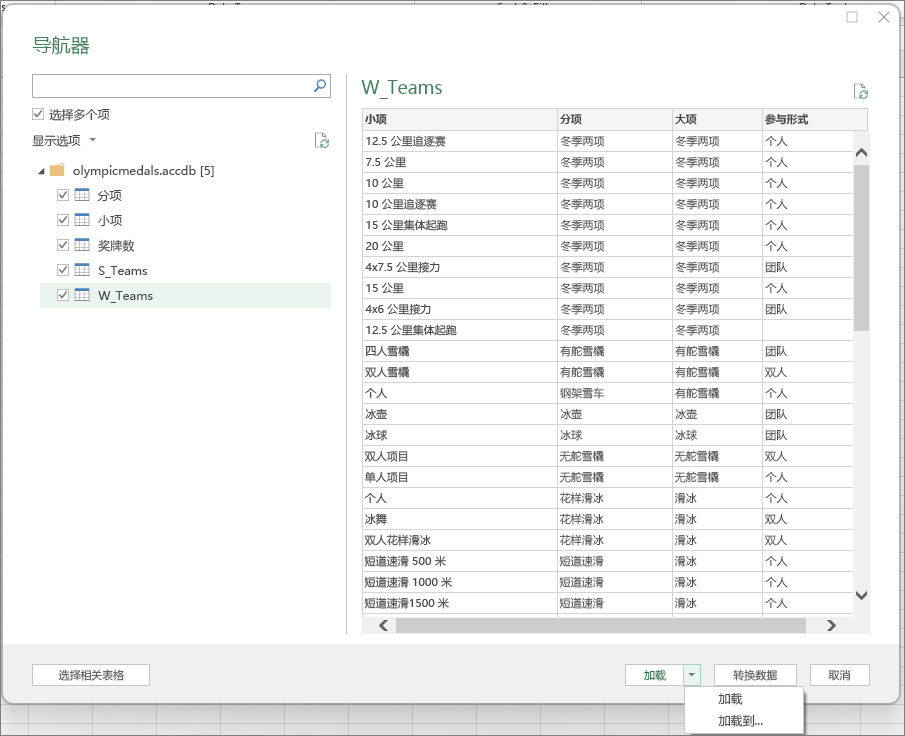
Task: Uncheck the 小项 table
Action: pyautogui.click(x=63, y=219)
